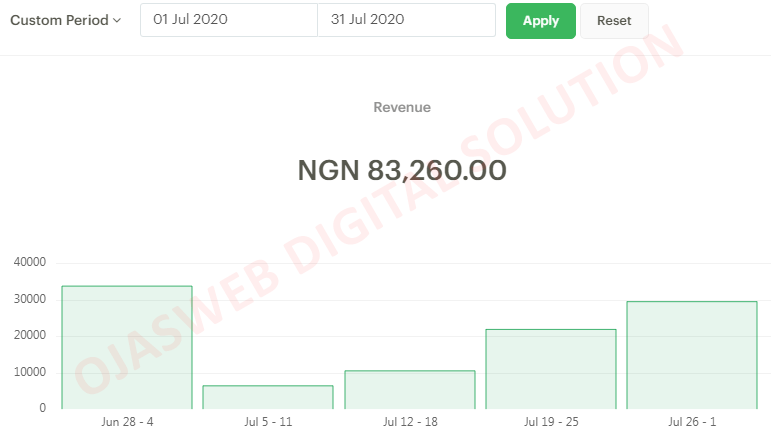Select the Jul 5 - 11 revenue bar
The width and height of the screenshot is (771, 445).
pos(268,397)
